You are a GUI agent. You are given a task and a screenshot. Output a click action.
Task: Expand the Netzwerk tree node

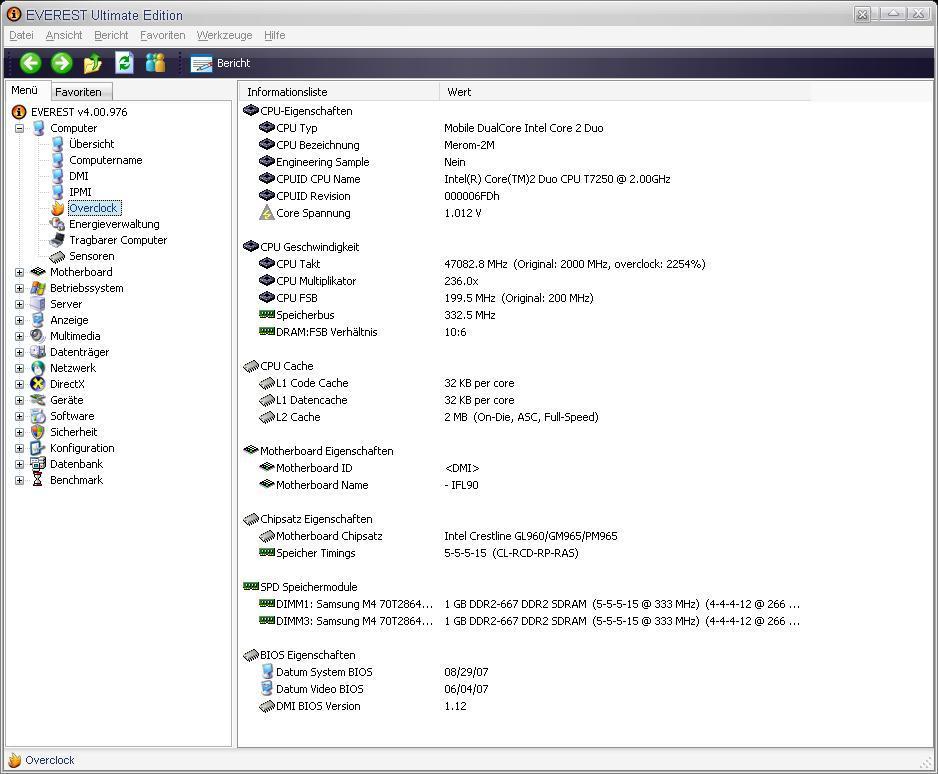click(19, 368)
